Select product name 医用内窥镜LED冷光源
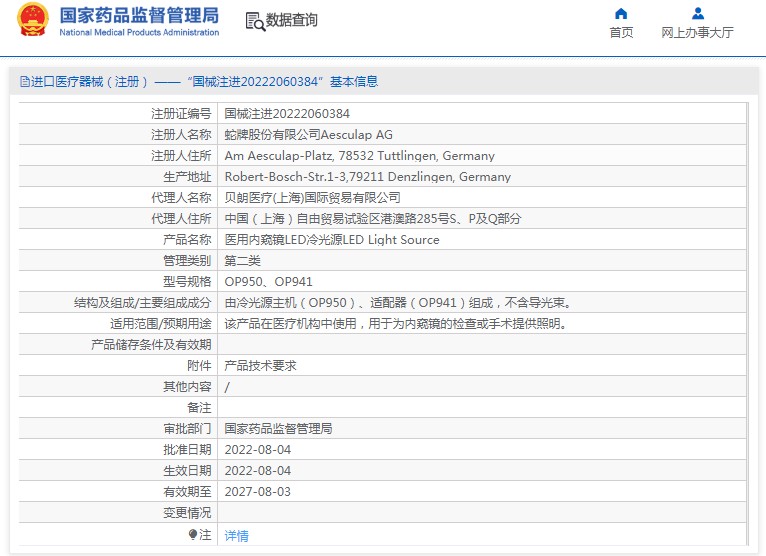Image resolution: width=766 pixels, height=556 pixels. click(x=332, y=239)
